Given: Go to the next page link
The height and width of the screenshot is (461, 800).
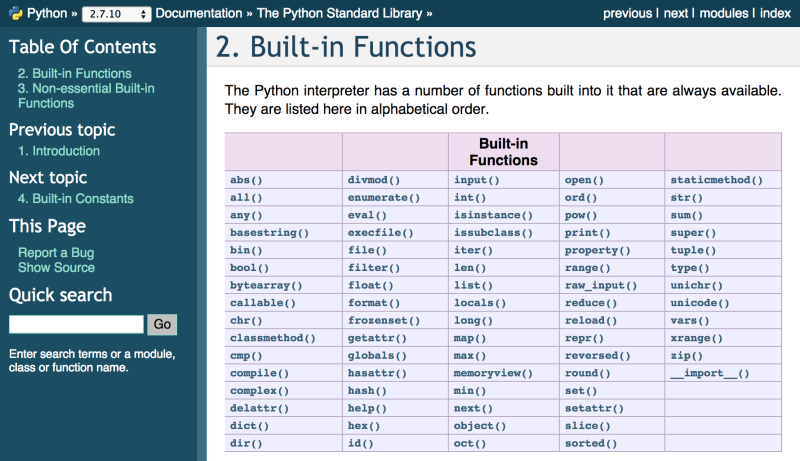Looking at the screenshot, I should pos(676,14).
